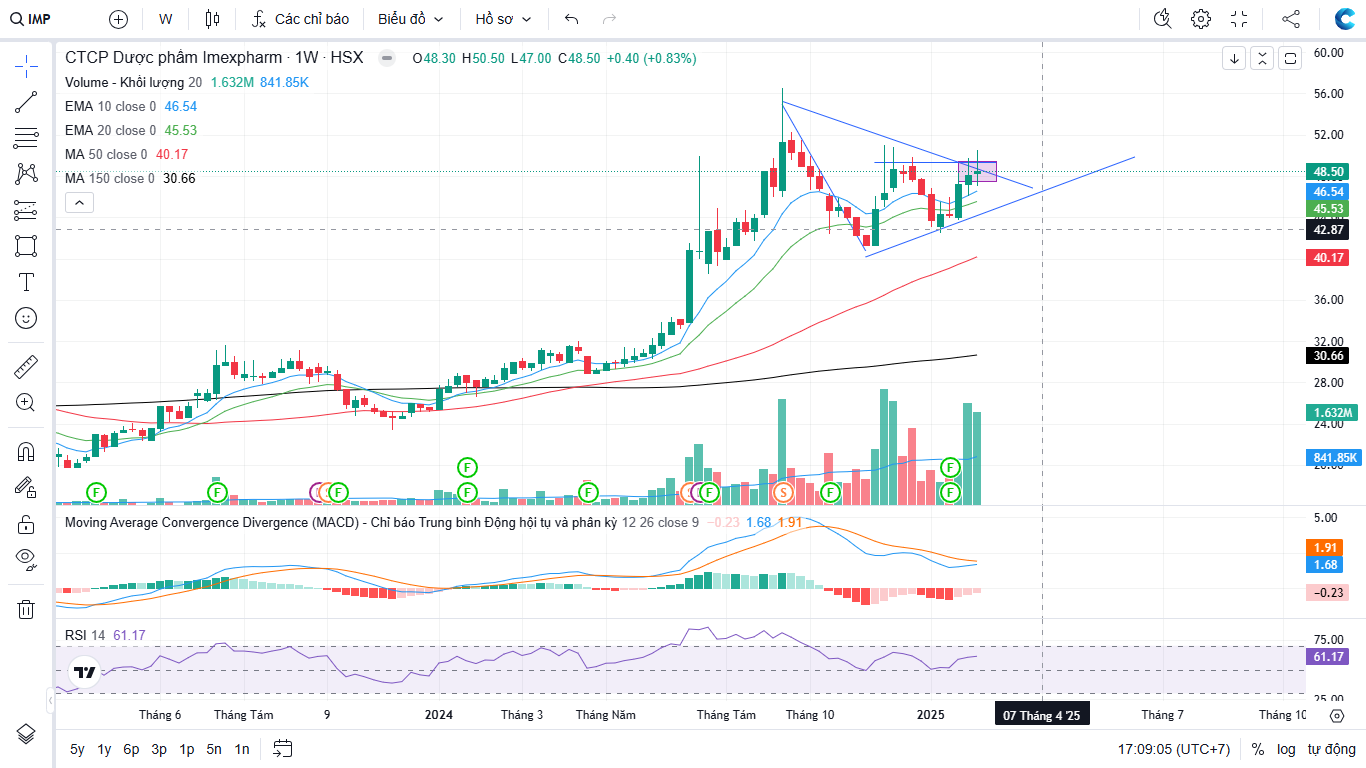Undo the last chart action
1366x768 pixels.
(x=571, y=19)
